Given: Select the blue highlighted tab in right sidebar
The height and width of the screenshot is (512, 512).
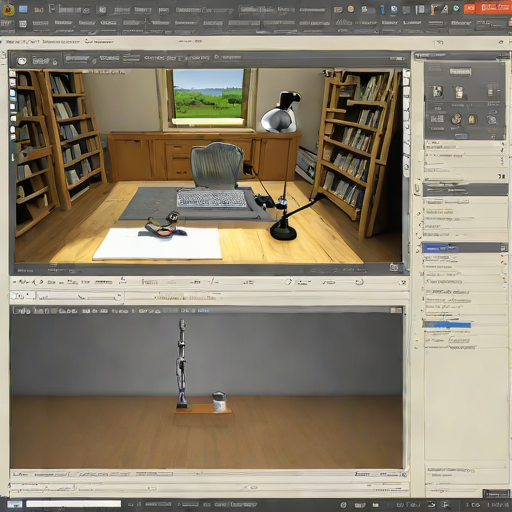Looking at the screenshot, I should [441, 248].
